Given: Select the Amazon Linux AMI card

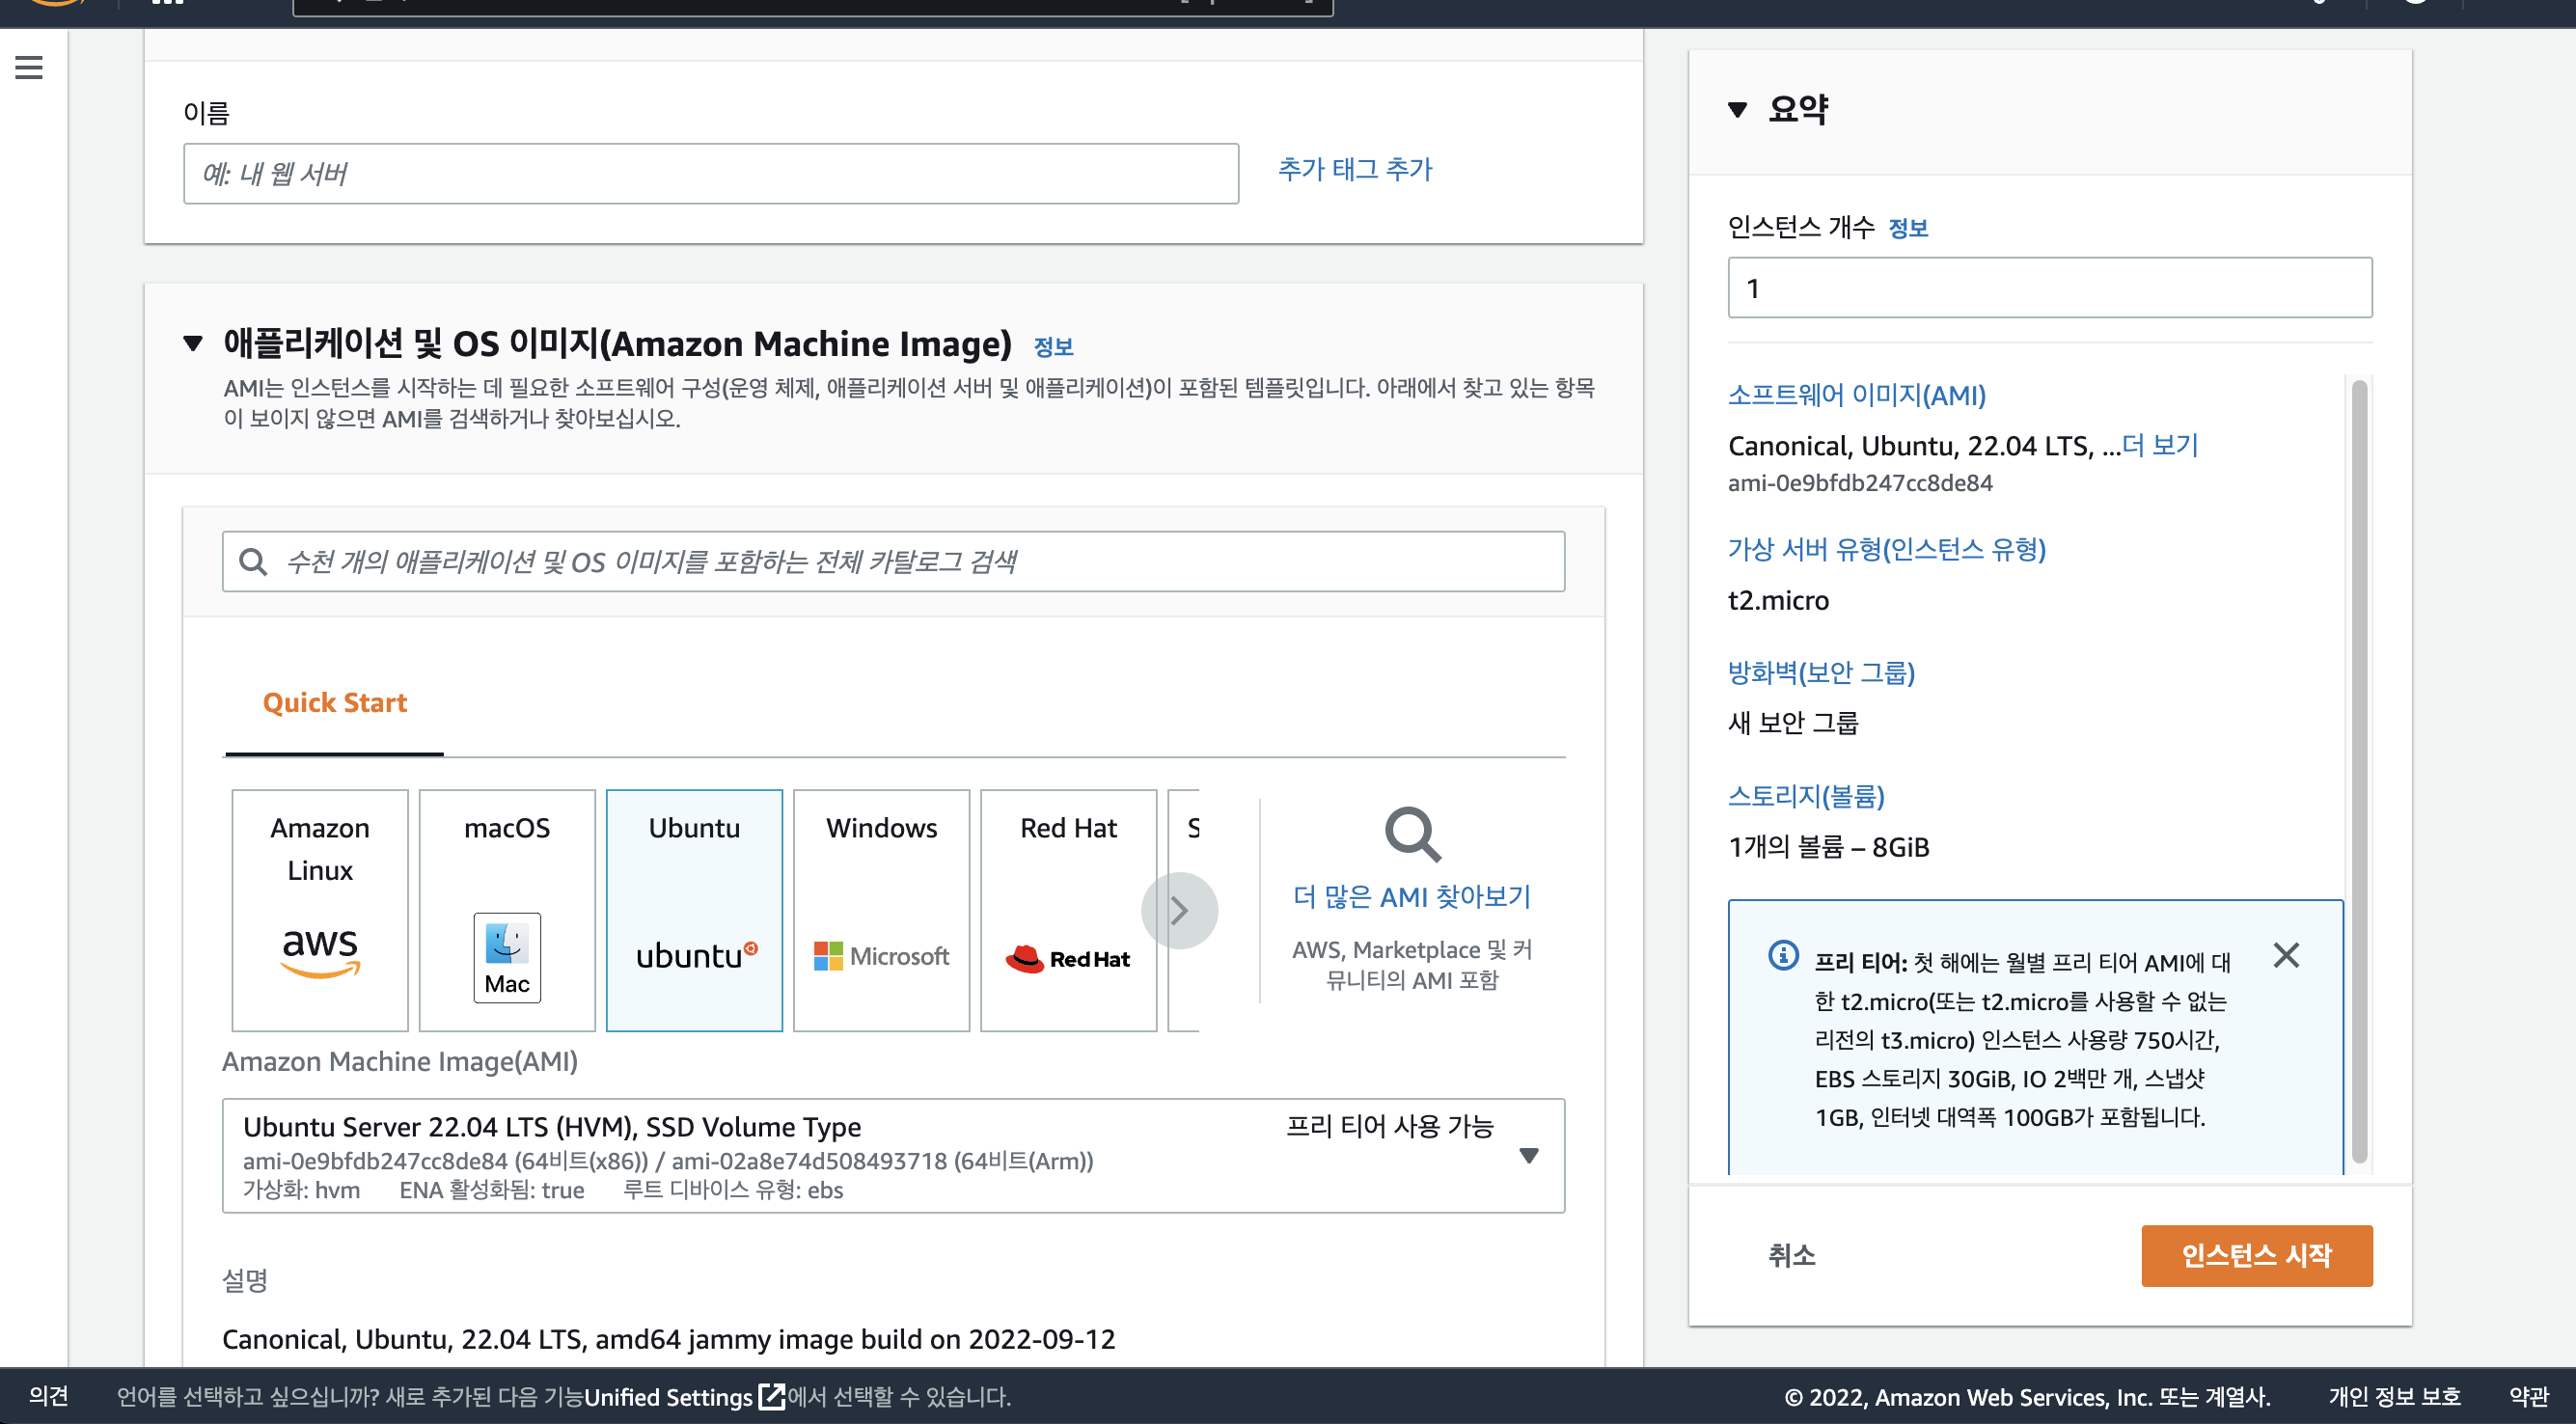Looking at the screenshot, I should click(320, 910).
